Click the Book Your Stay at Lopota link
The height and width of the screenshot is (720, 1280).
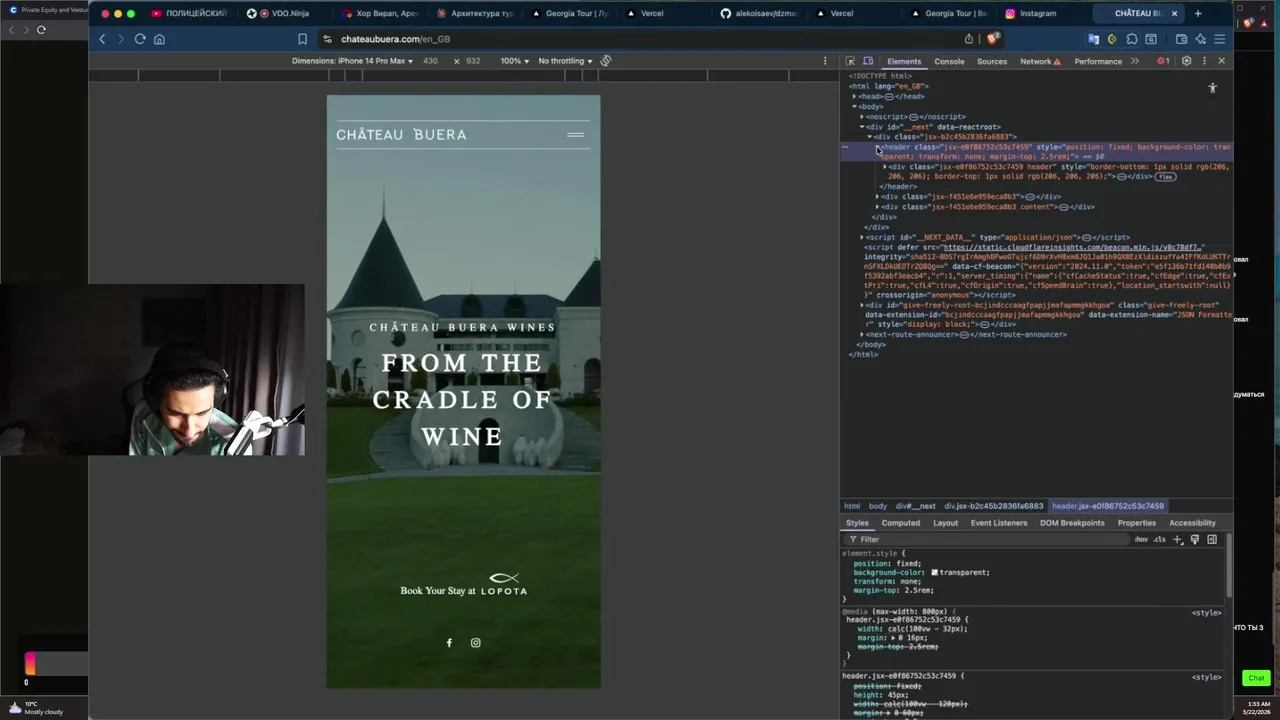tap(463, 585)
